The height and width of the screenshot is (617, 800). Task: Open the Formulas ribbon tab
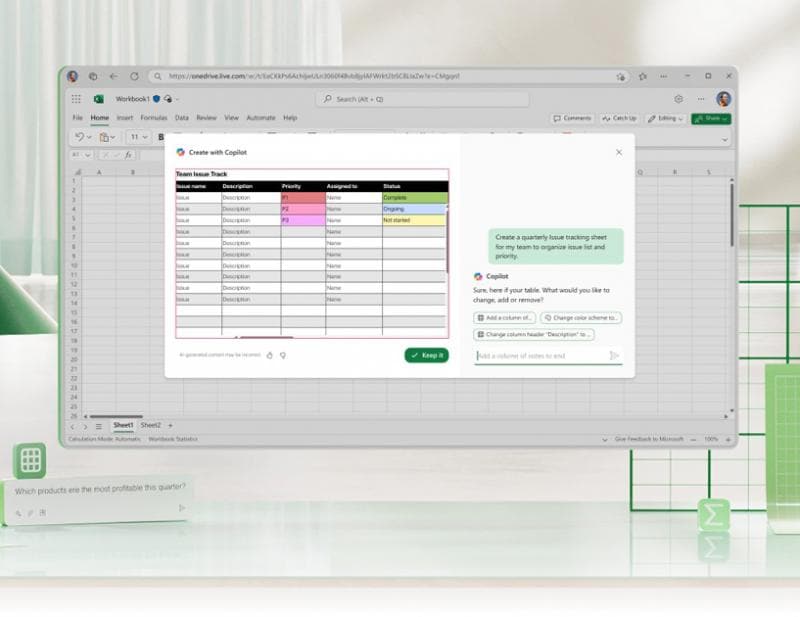click(x=153, y=118)
